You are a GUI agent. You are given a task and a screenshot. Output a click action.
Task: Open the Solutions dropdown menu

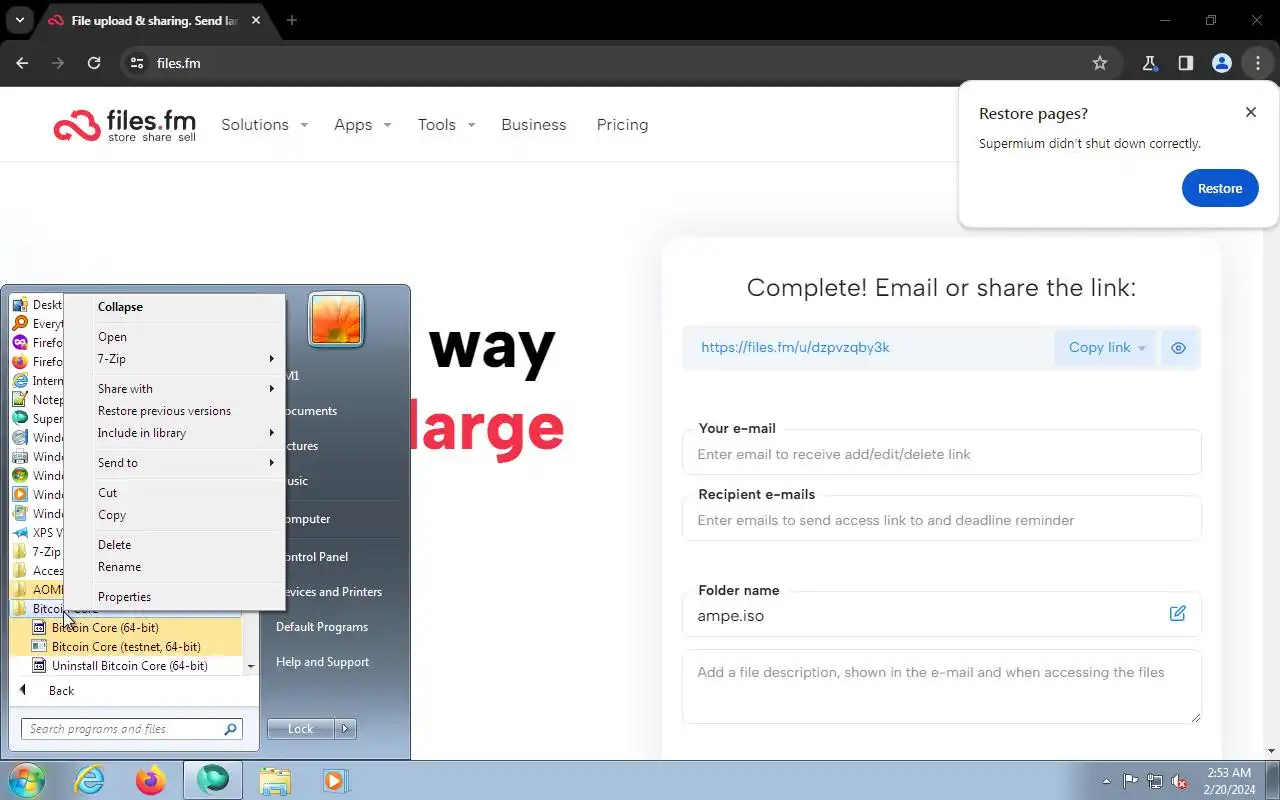tap(264, 125)
